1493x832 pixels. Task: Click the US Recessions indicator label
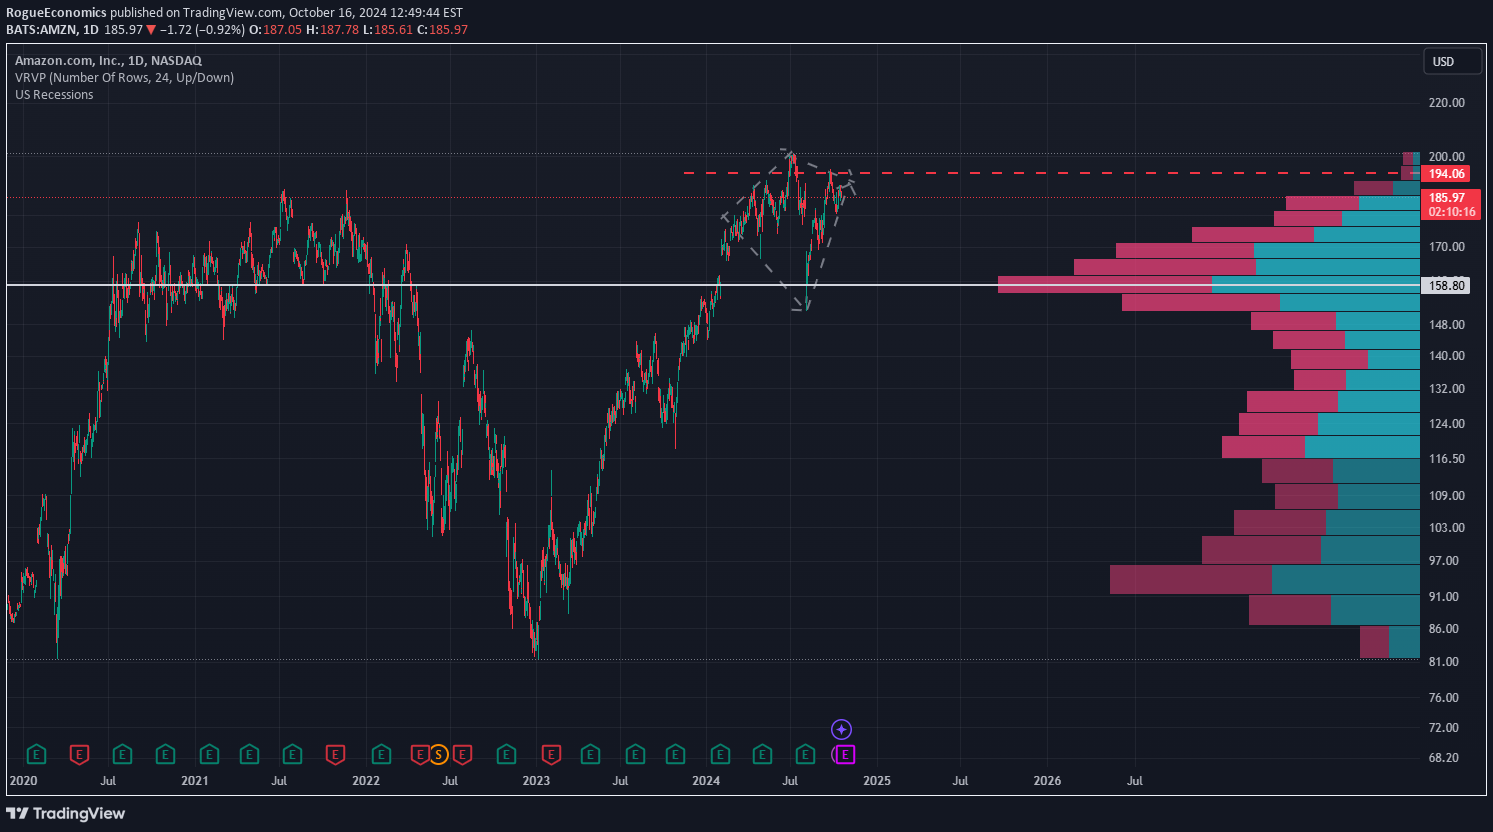[x=54, y=95]
